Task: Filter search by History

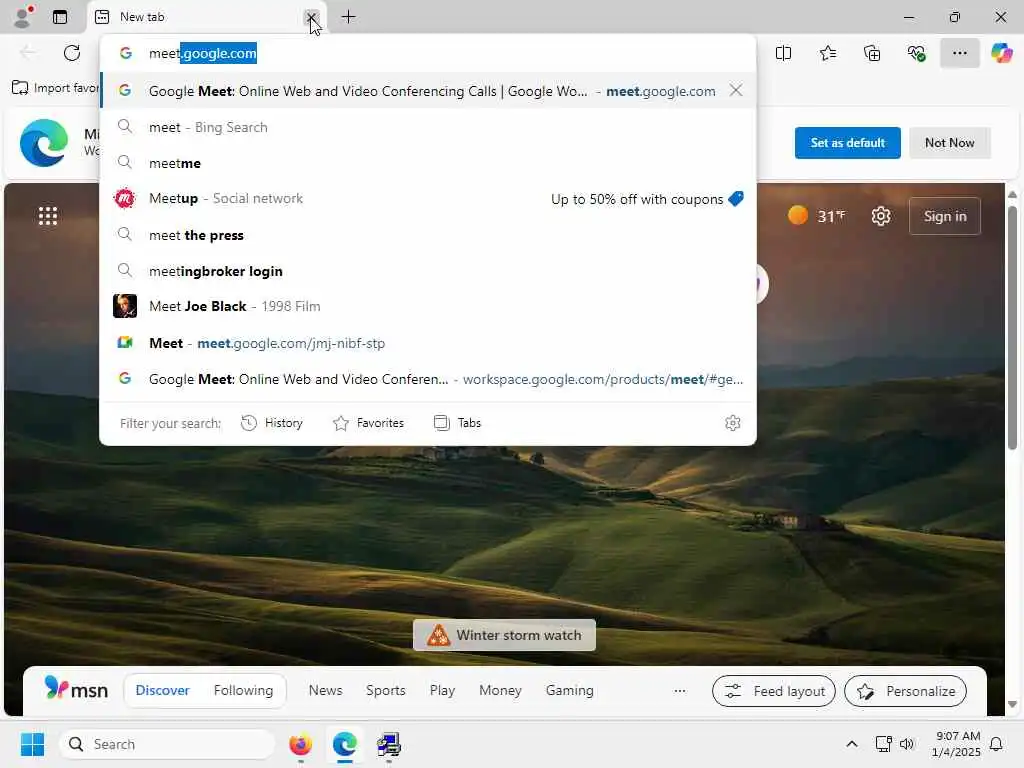Action: click(x=272, y=423)
